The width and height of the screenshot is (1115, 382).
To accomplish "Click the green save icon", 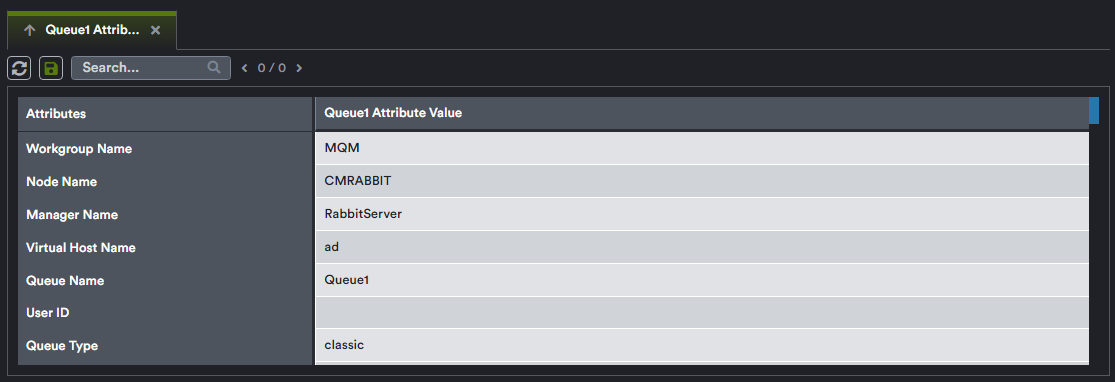I will point(51,68).
